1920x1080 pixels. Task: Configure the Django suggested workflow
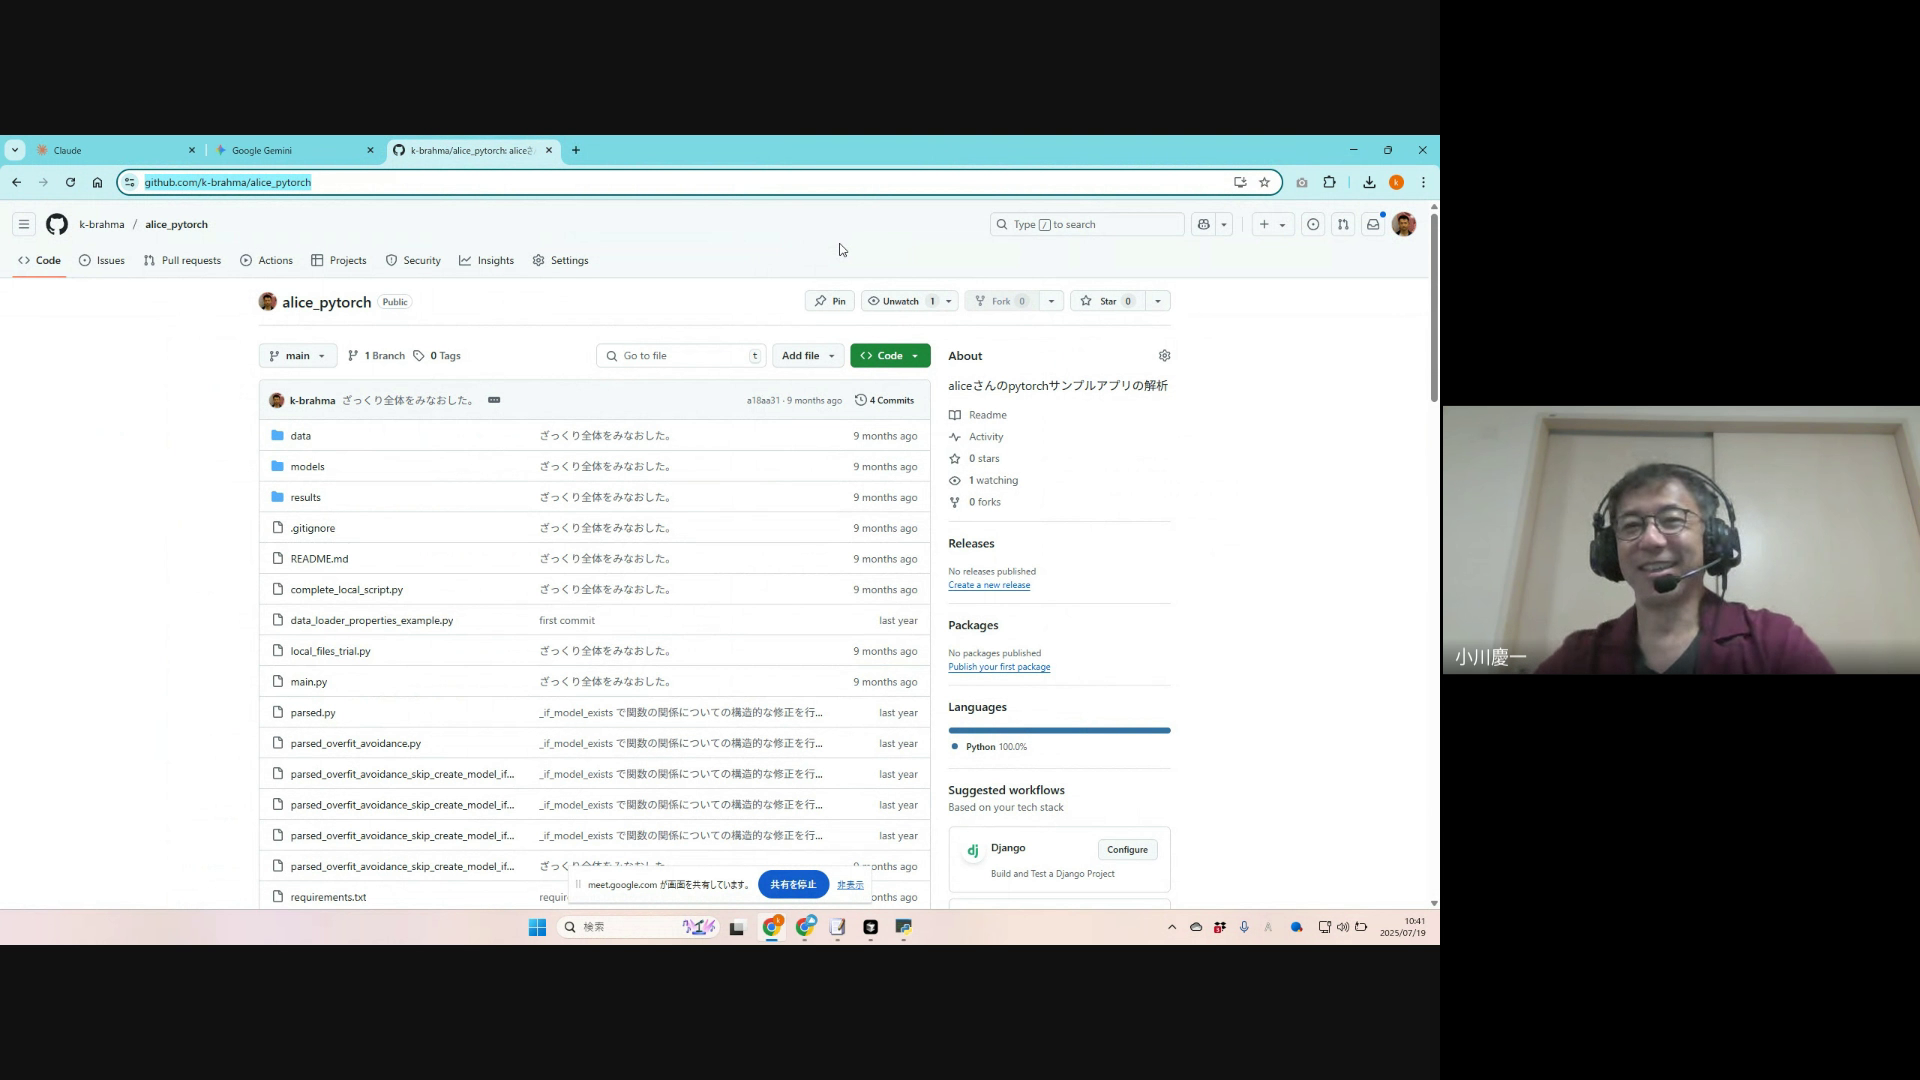pyautogui.click(x=1127, y=849)
